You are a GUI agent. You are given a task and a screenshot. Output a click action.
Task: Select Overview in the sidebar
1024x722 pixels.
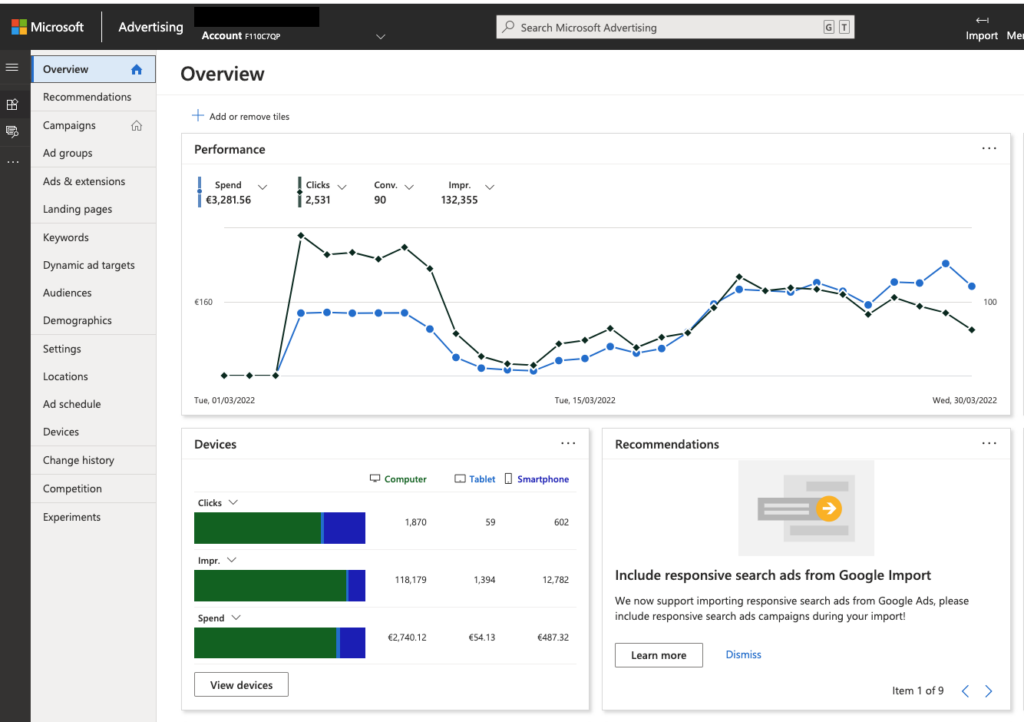(x=93, y=69)
